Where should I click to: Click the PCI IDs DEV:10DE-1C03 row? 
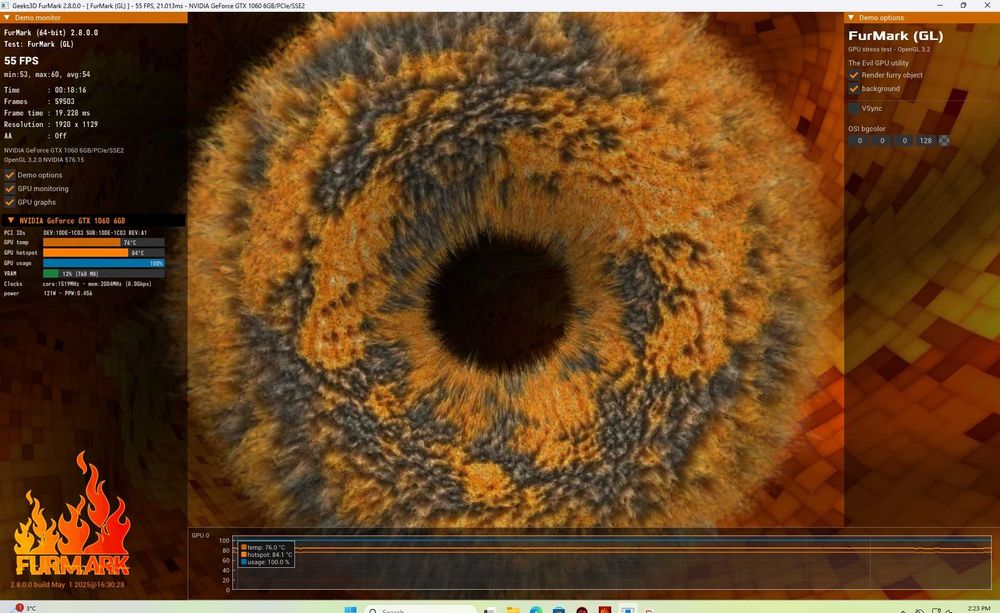pyautogui.click(x=75, y=233)
